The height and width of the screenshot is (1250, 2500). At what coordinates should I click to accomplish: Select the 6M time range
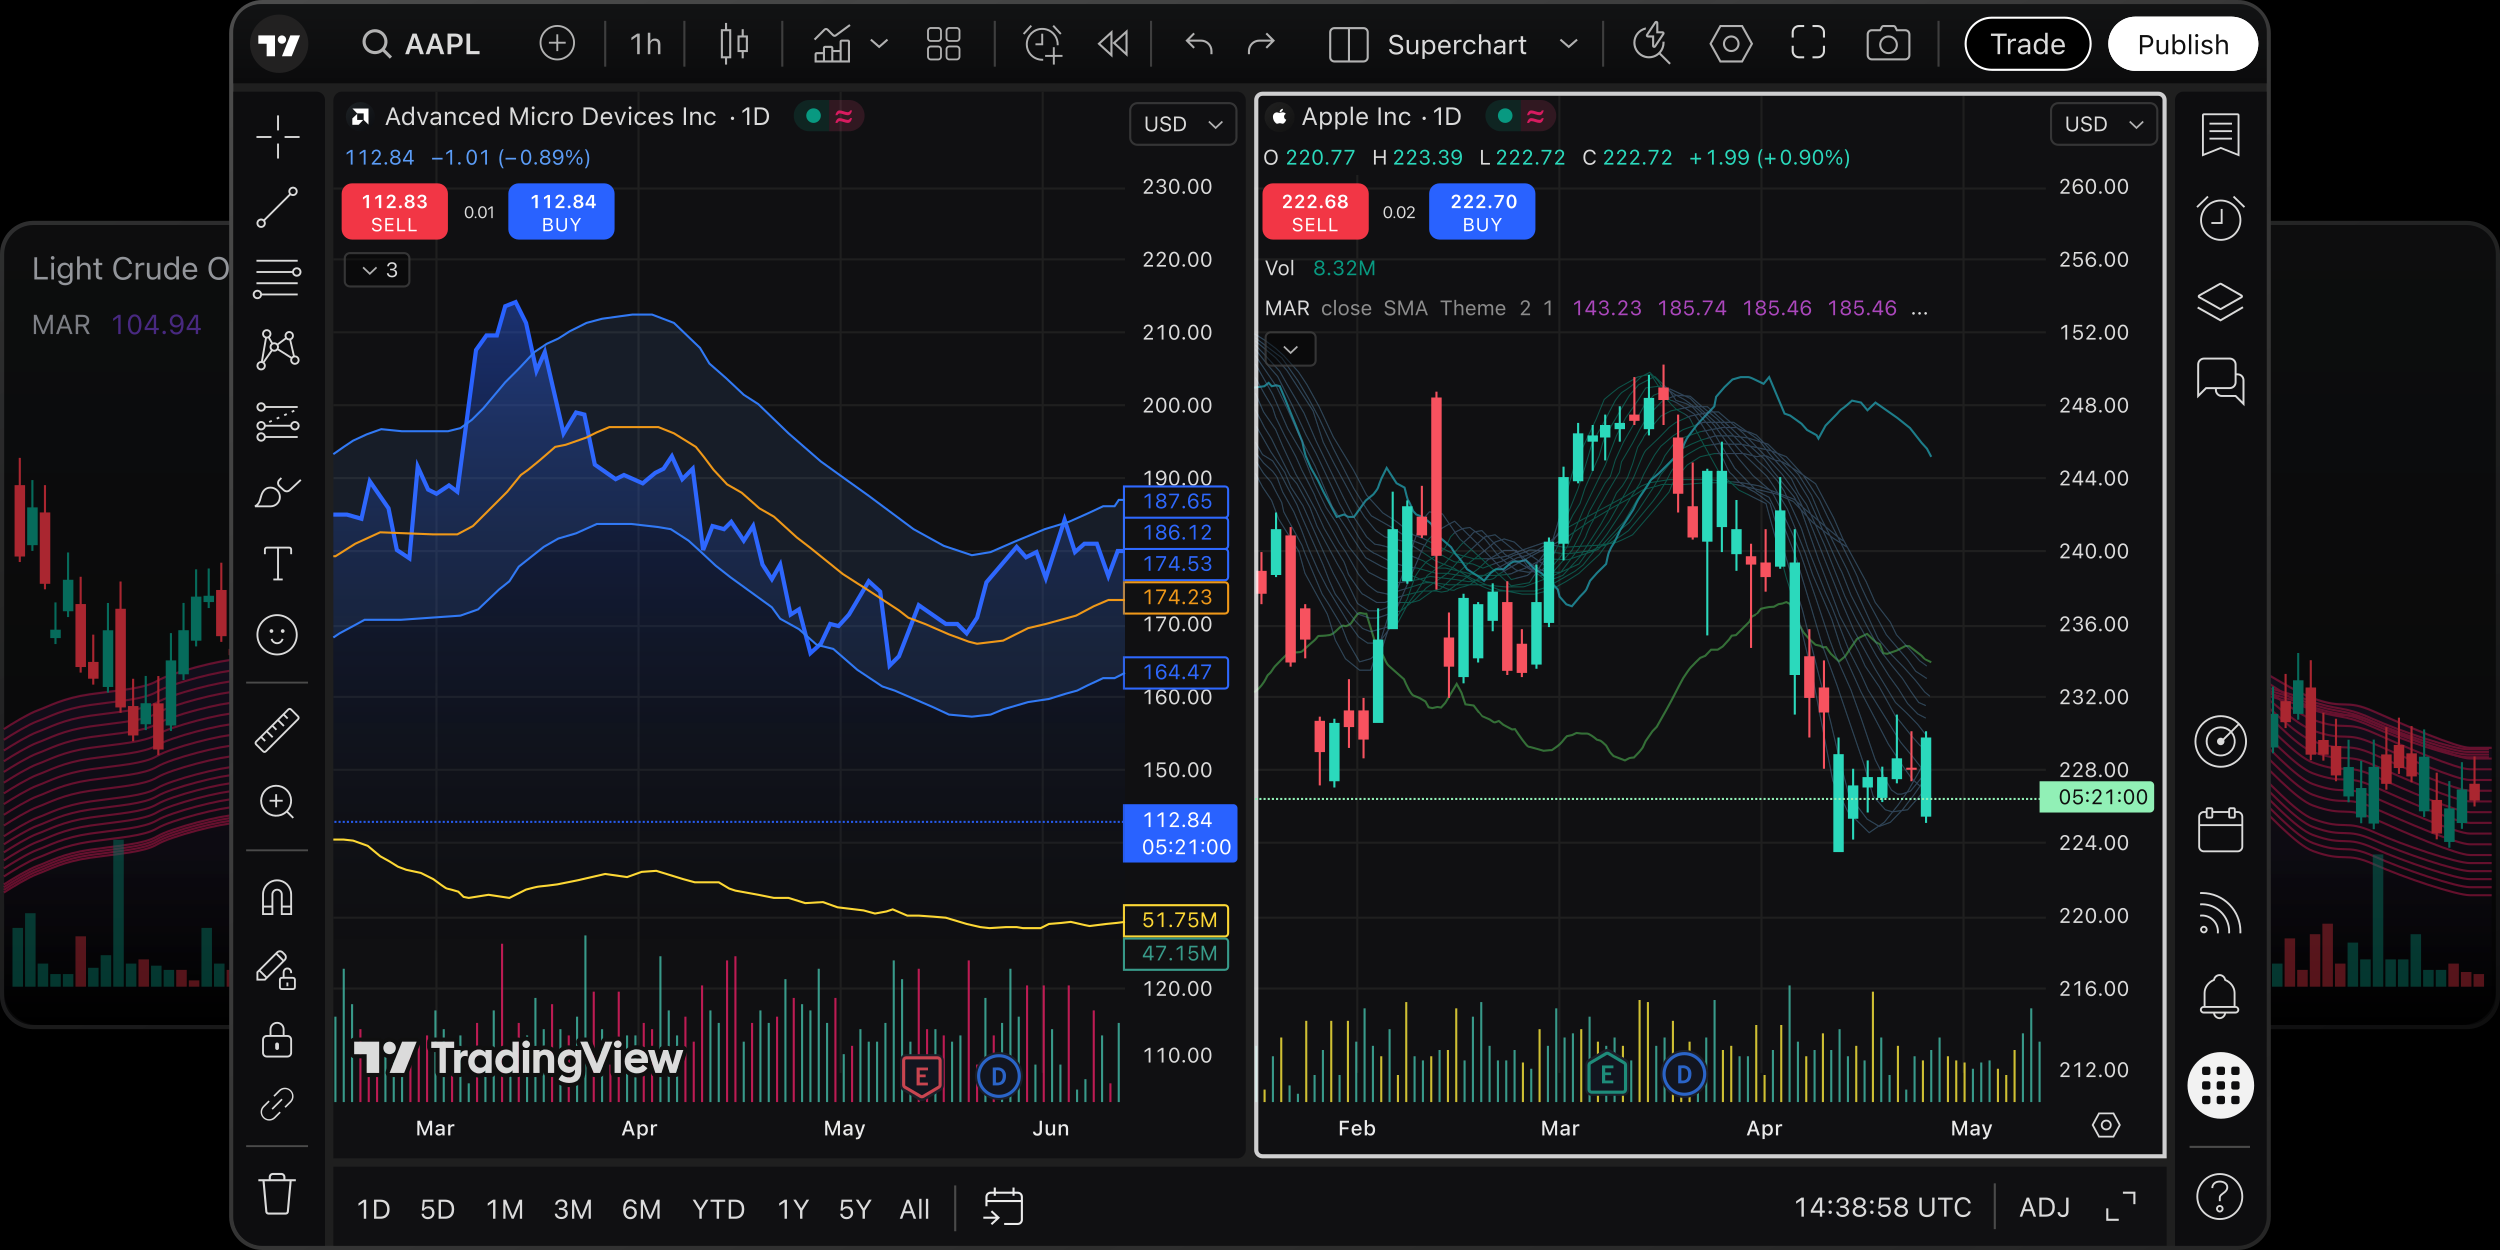point(641,1209)
